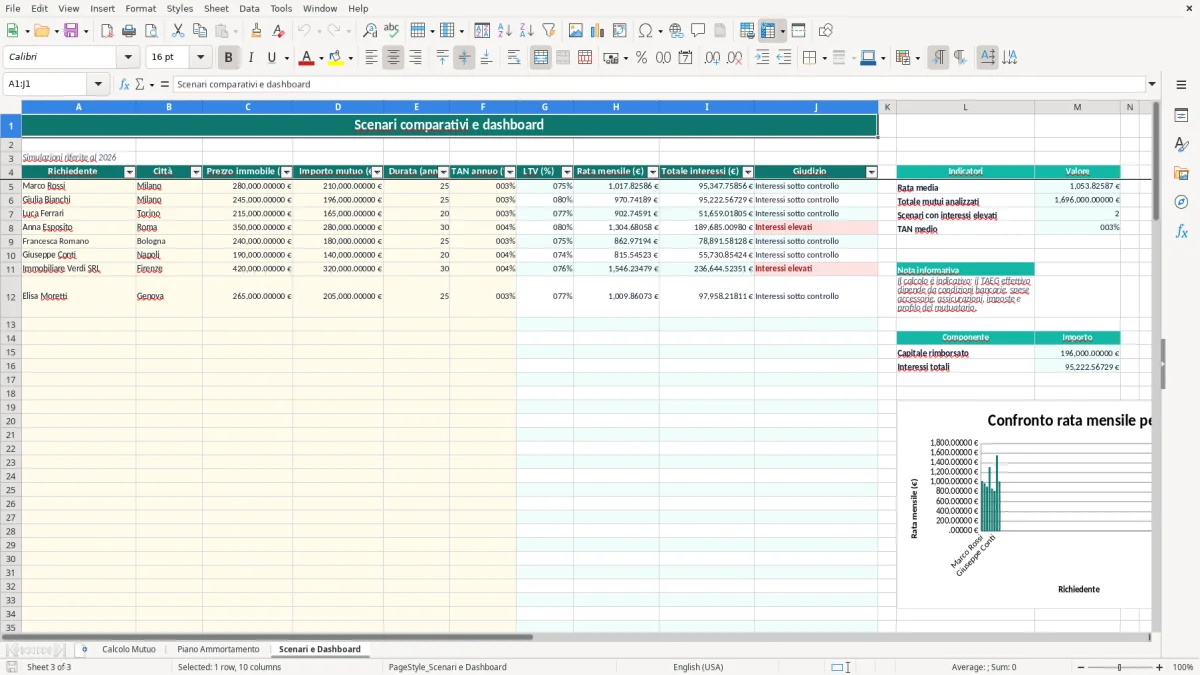Toggle Freeze Rows and Columns
Screen dimensions: 1200x675
point(768,31)
